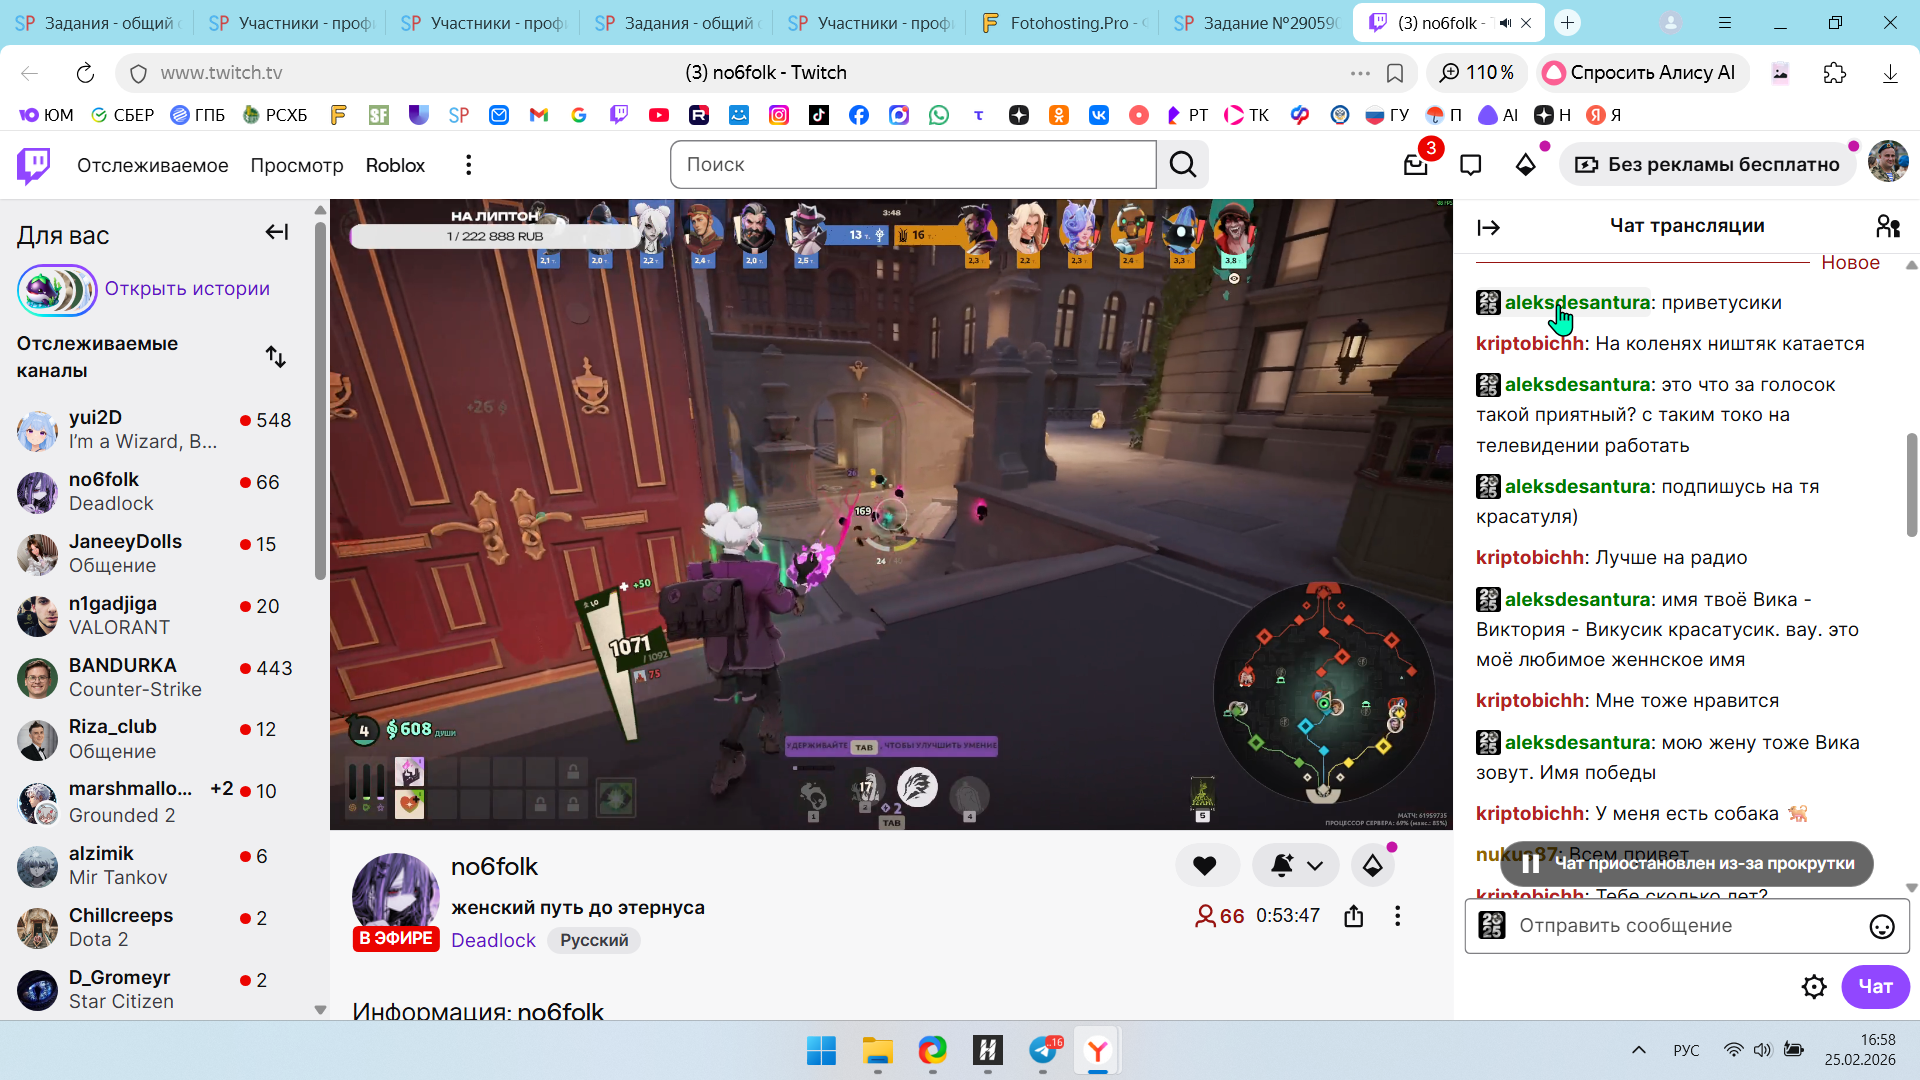Viewport: 1920px width, 1080px height.
Task: Collapse the stream chat panel
Action: click(1488, 227)
